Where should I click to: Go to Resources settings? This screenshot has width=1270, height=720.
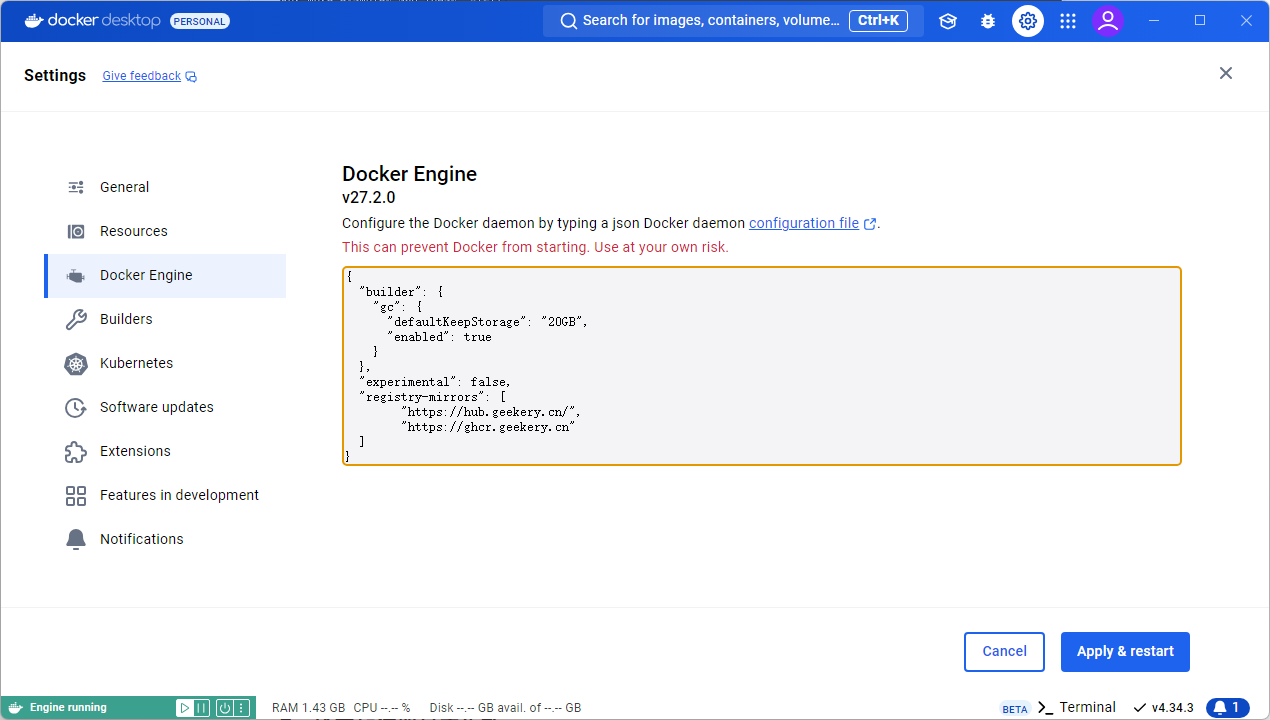click(133, 231)
